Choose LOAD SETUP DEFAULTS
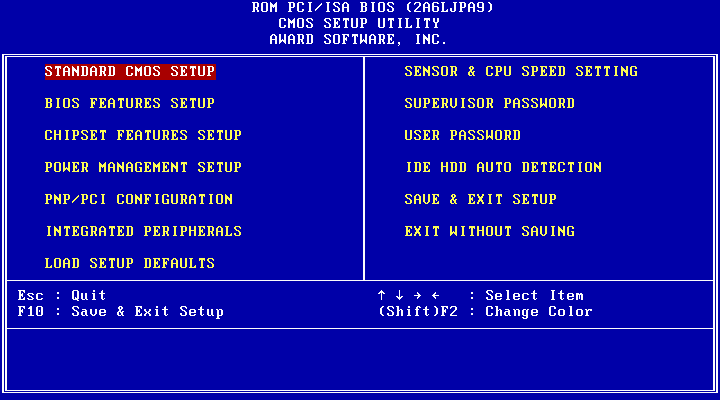This screenshot has height=400, width=720. point(130,263)
